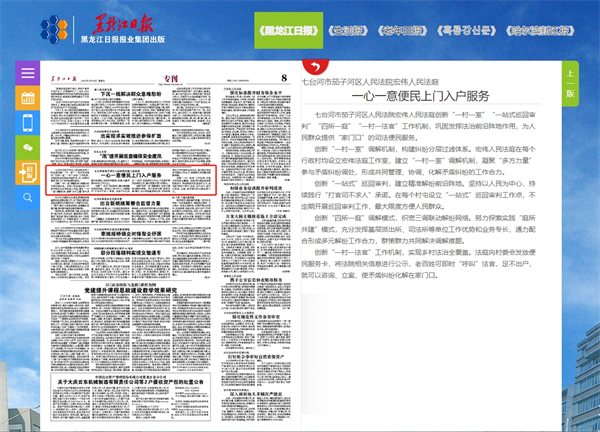Click the green WeChat icon
Screen dimensions: 600x432
click(x=27, y=147)
